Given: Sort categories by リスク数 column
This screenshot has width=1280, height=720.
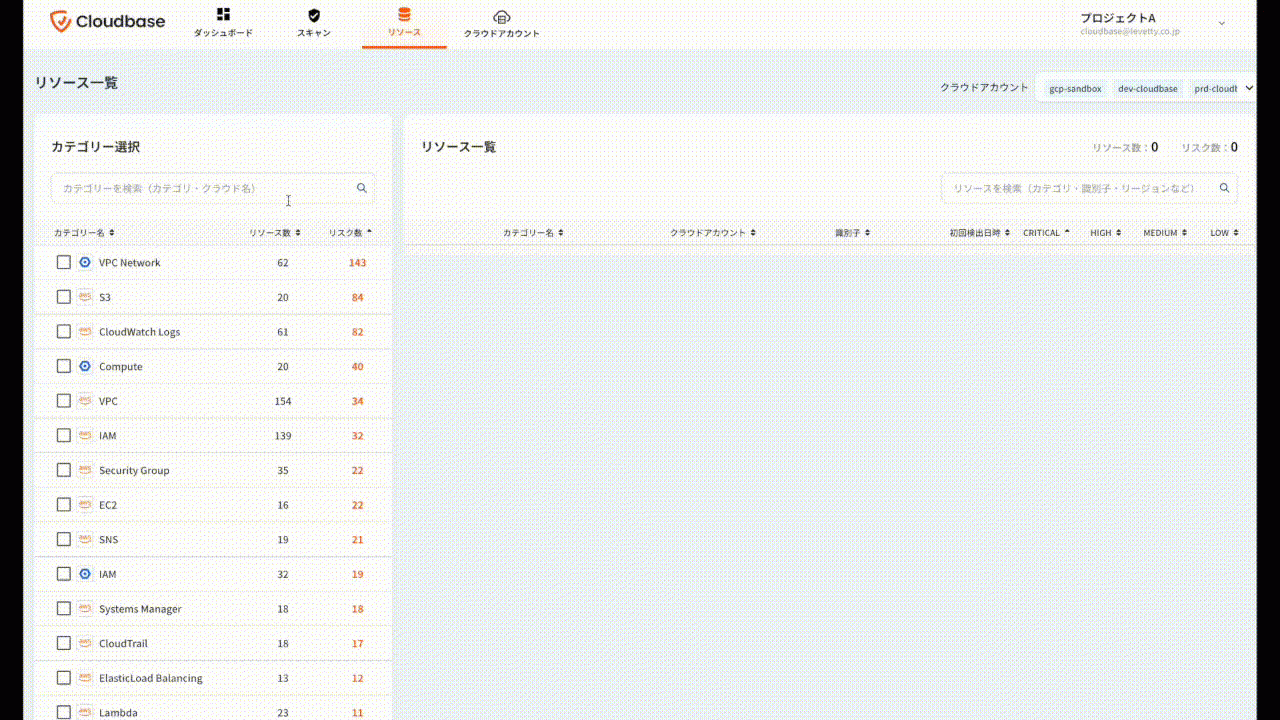Looking at the screenshot, I should [350, 233].
